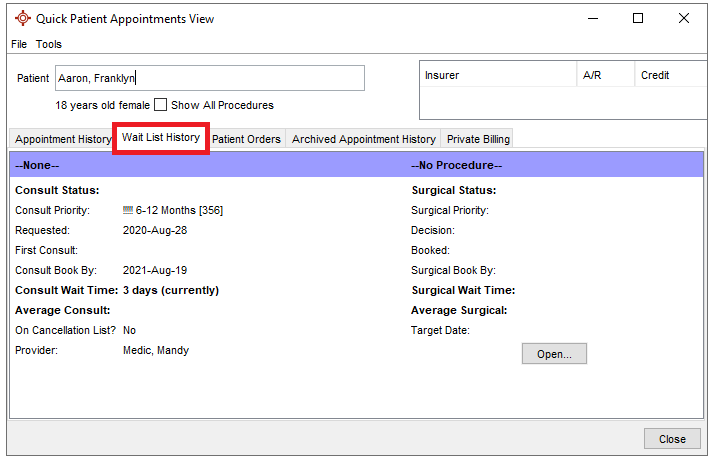Show the Private Billing tab

pyautogui.click(x=478, y=139)
